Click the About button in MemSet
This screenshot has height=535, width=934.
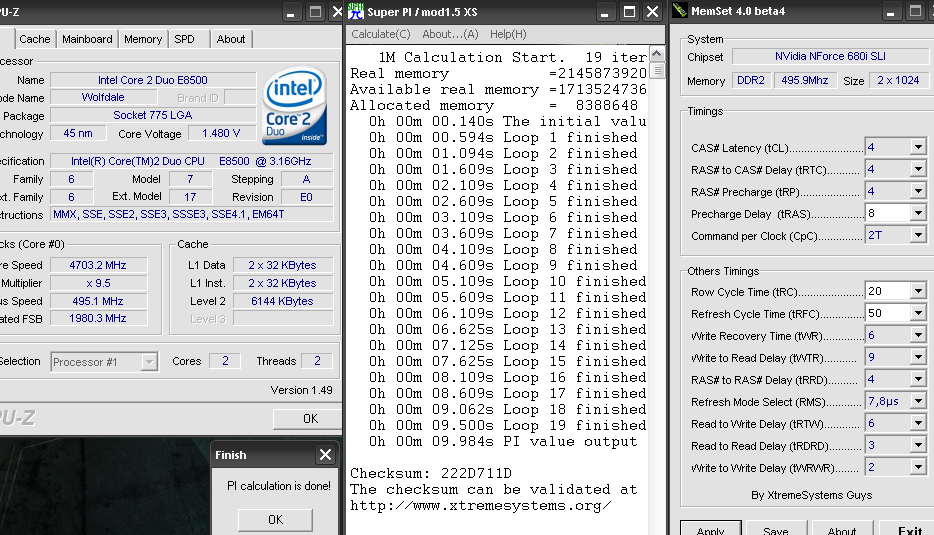842,529
